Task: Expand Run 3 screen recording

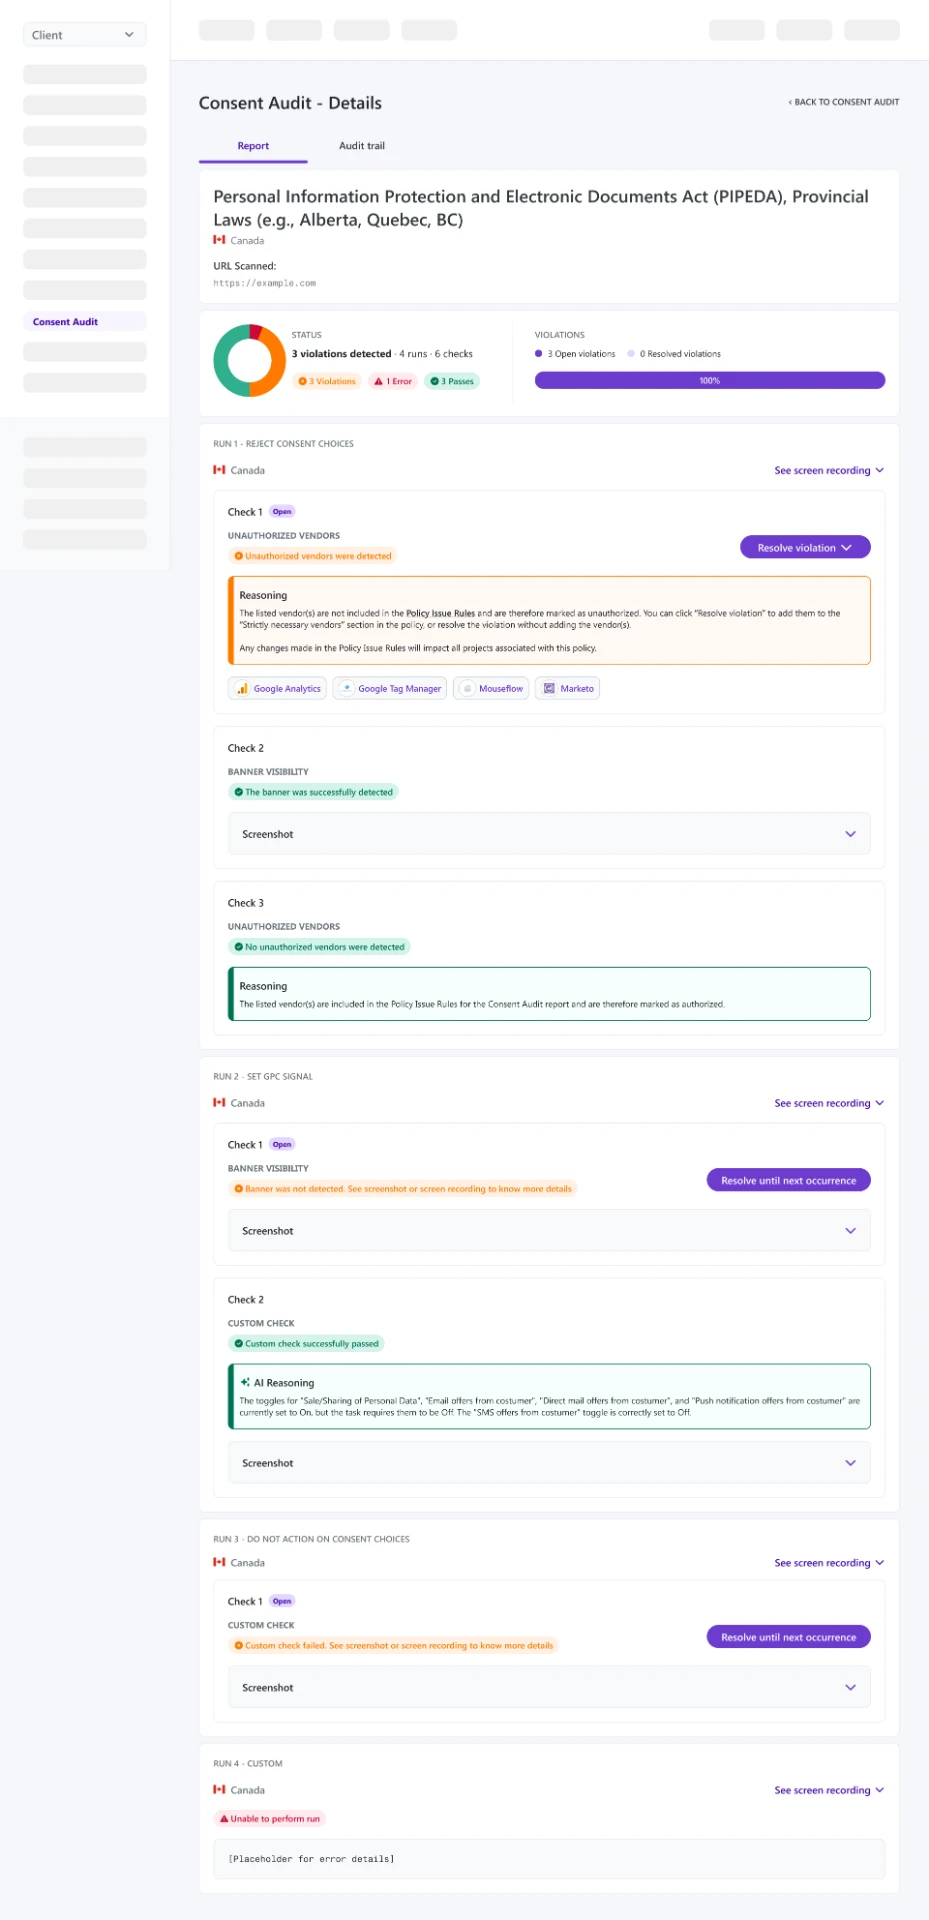Action: 829,1563
